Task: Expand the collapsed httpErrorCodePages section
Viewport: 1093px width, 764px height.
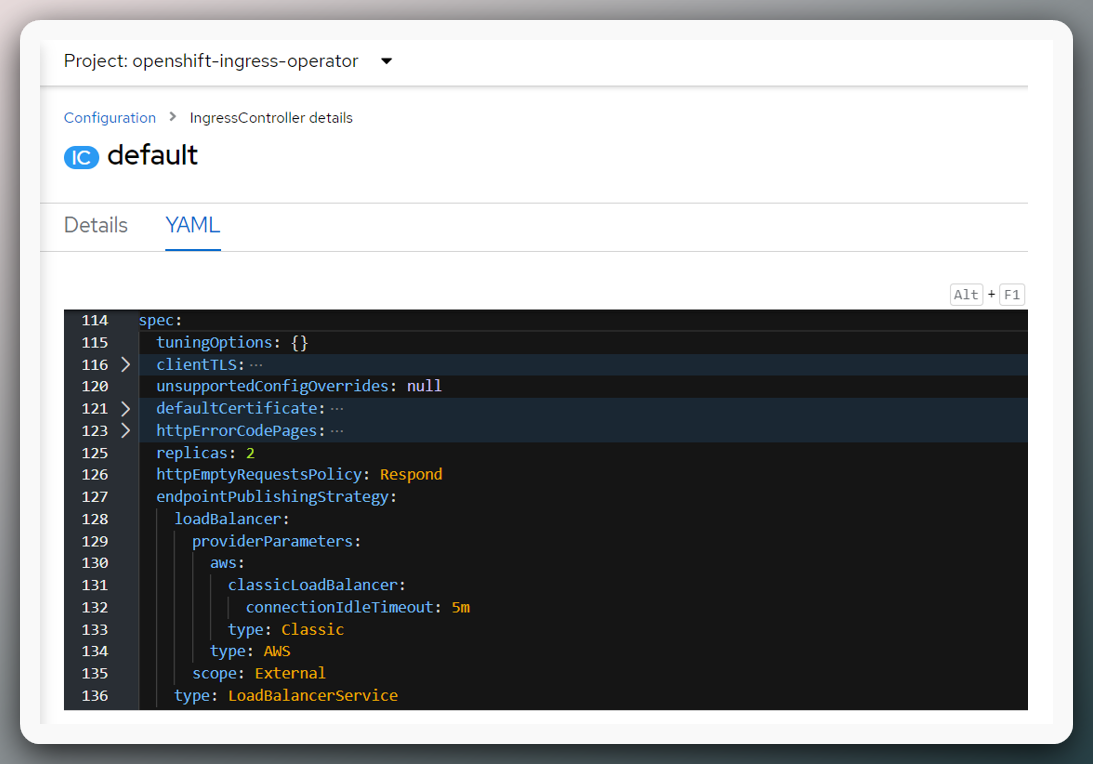Action: [x=125, y=431]
